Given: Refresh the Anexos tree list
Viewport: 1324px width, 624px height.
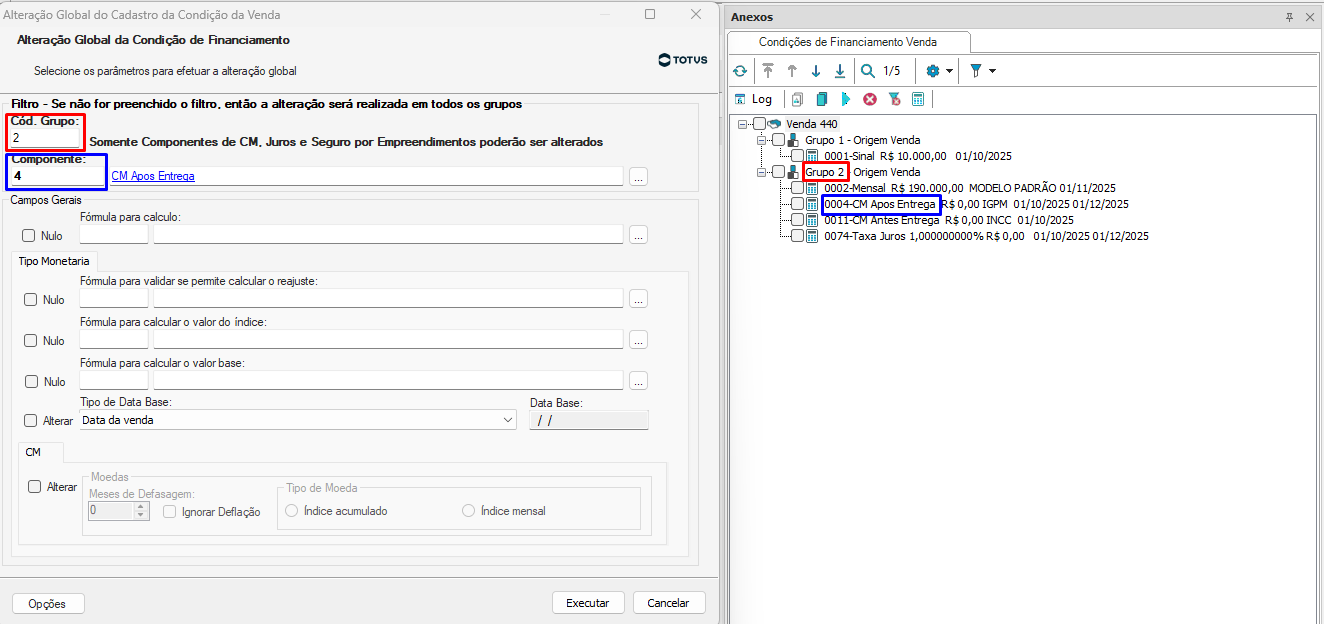Looking at the screenshot, I should [x=740, y=71].
